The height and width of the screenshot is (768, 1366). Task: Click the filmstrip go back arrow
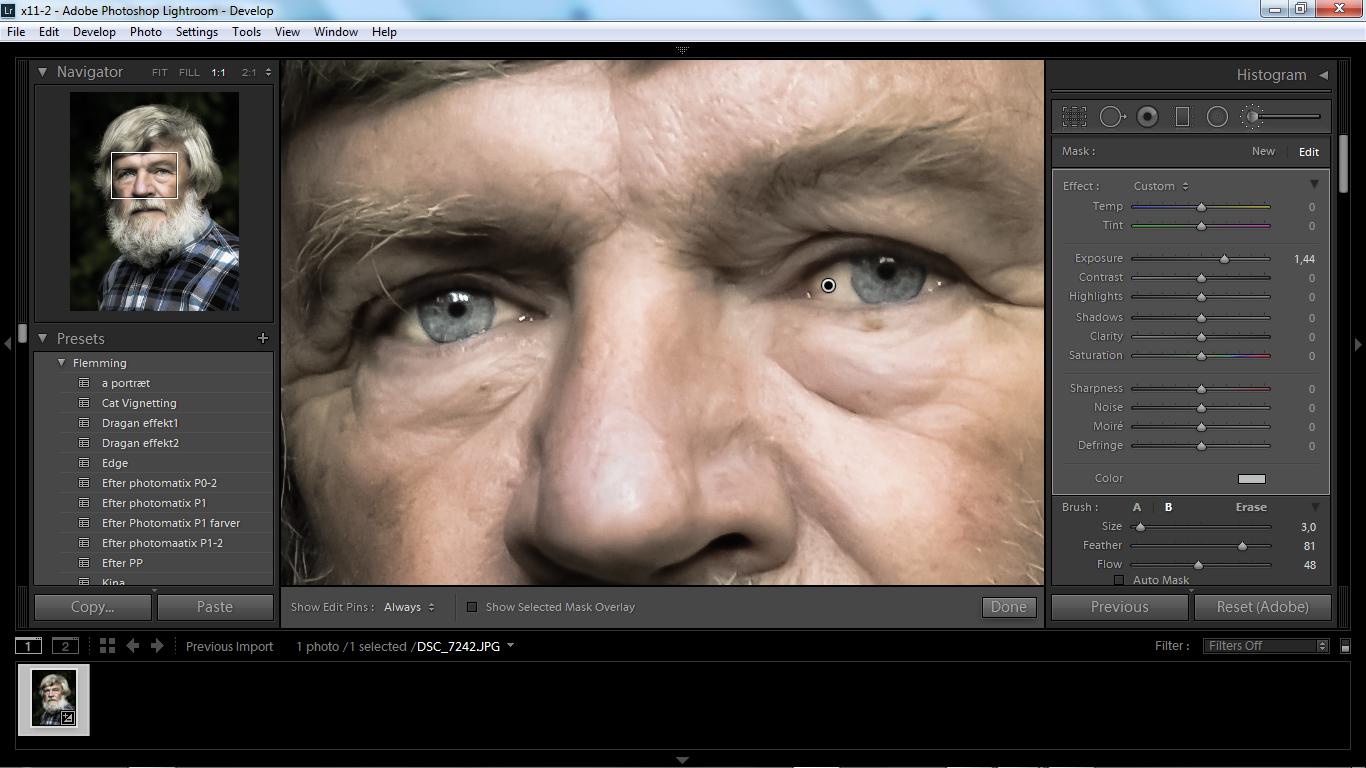132,646
